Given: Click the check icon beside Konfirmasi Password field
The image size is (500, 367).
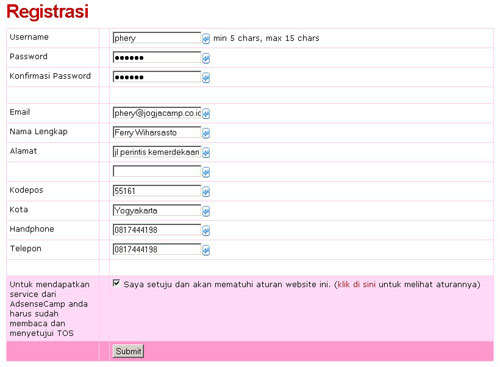Looking at the screenshot, I should (206, 78).
